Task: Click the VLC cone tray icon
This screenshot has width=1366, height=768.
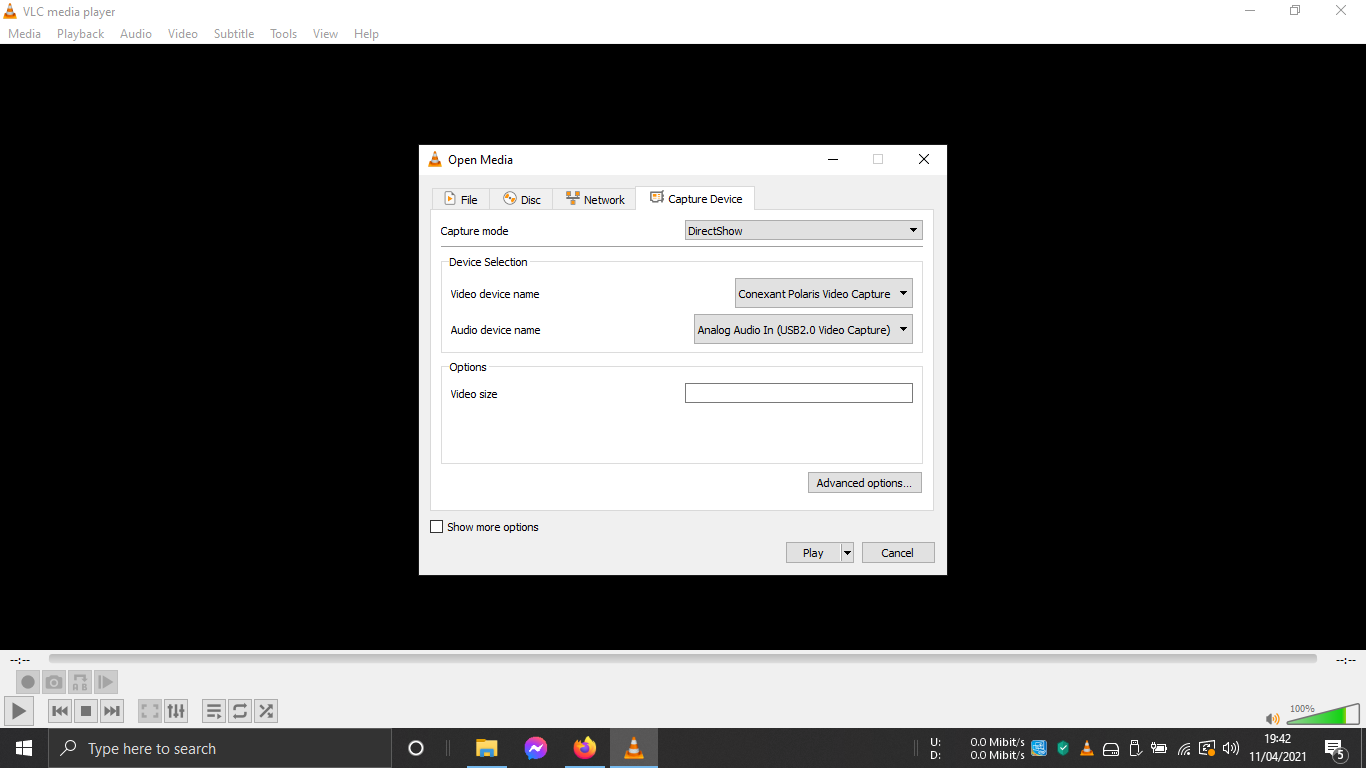Action: tap(1087, 748)
